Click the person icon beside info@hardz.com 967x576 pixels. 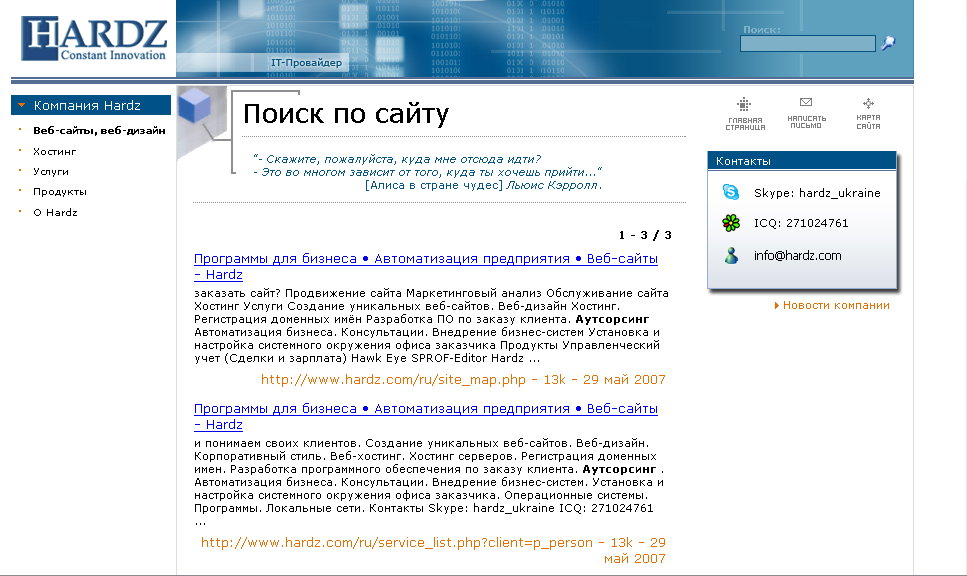pyautogui.click(x=731, y=255)
